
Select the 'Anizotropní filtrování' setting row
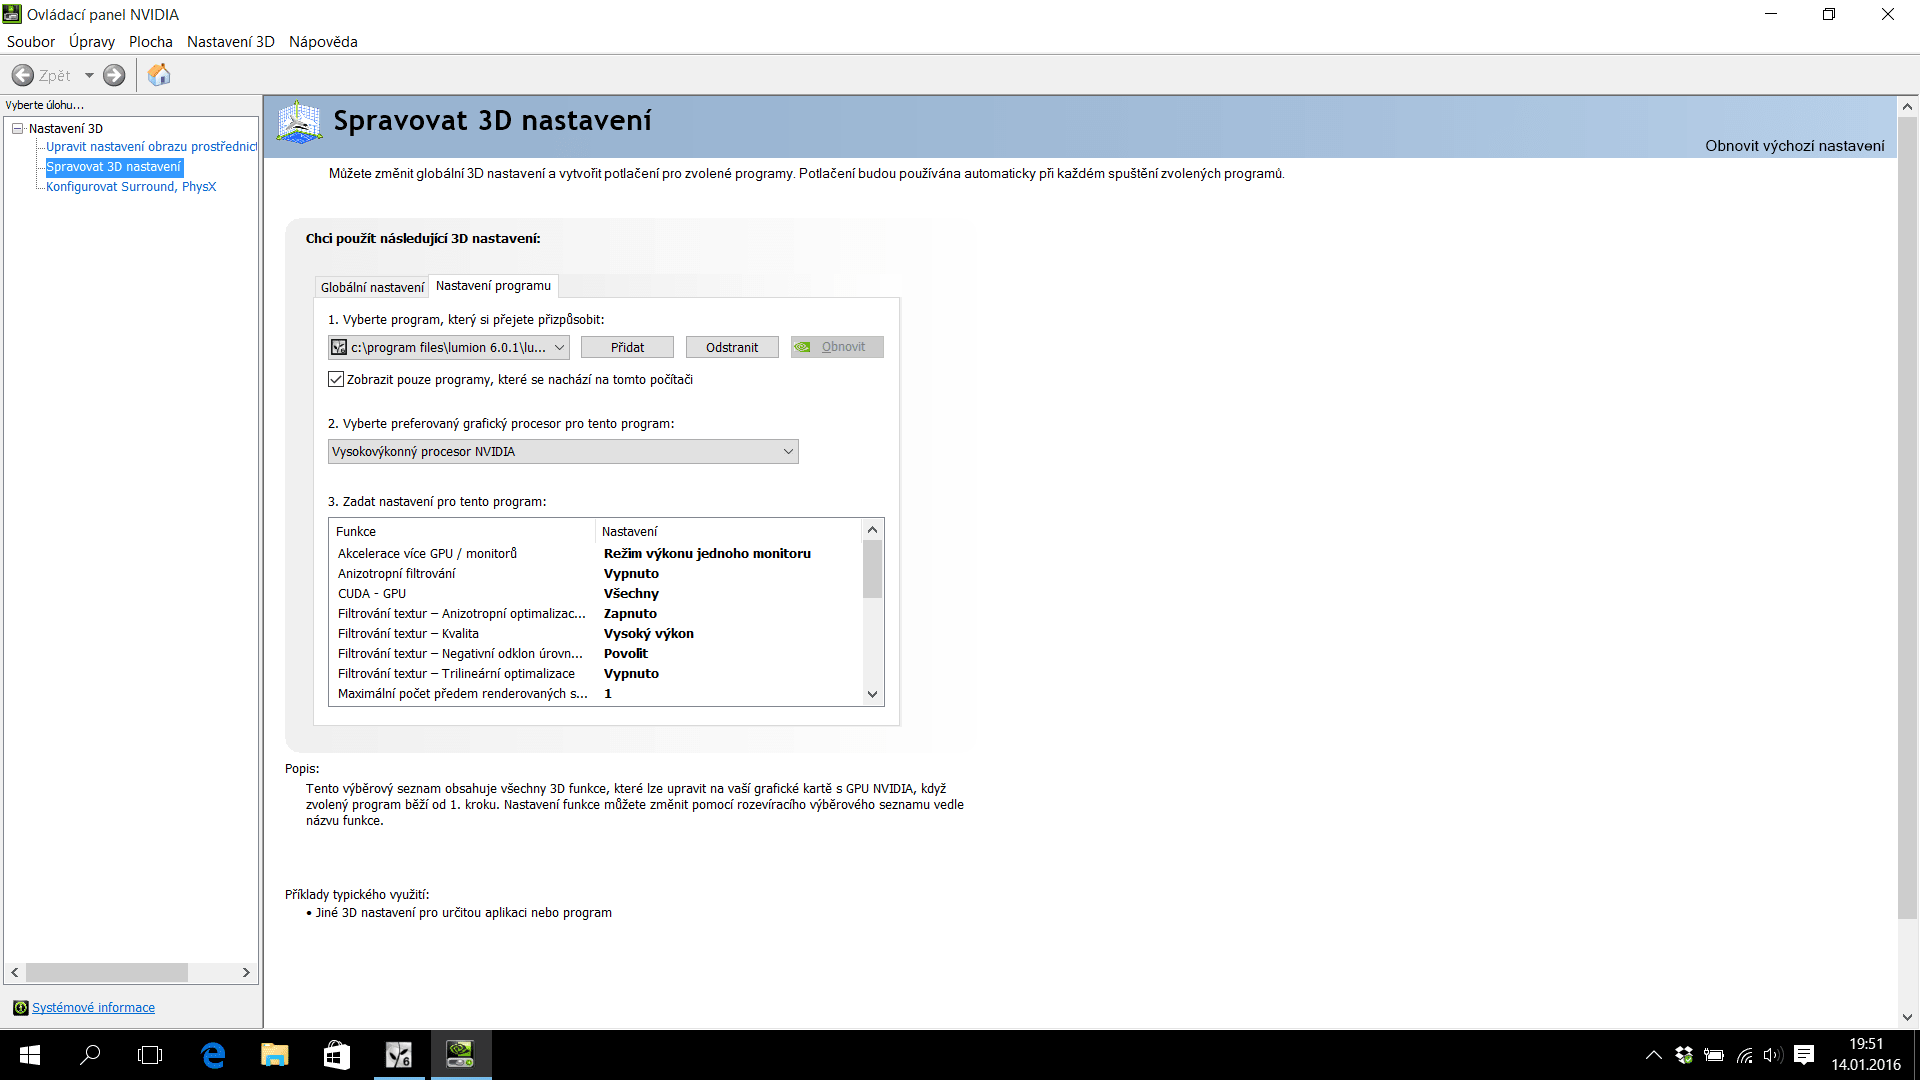595,574
